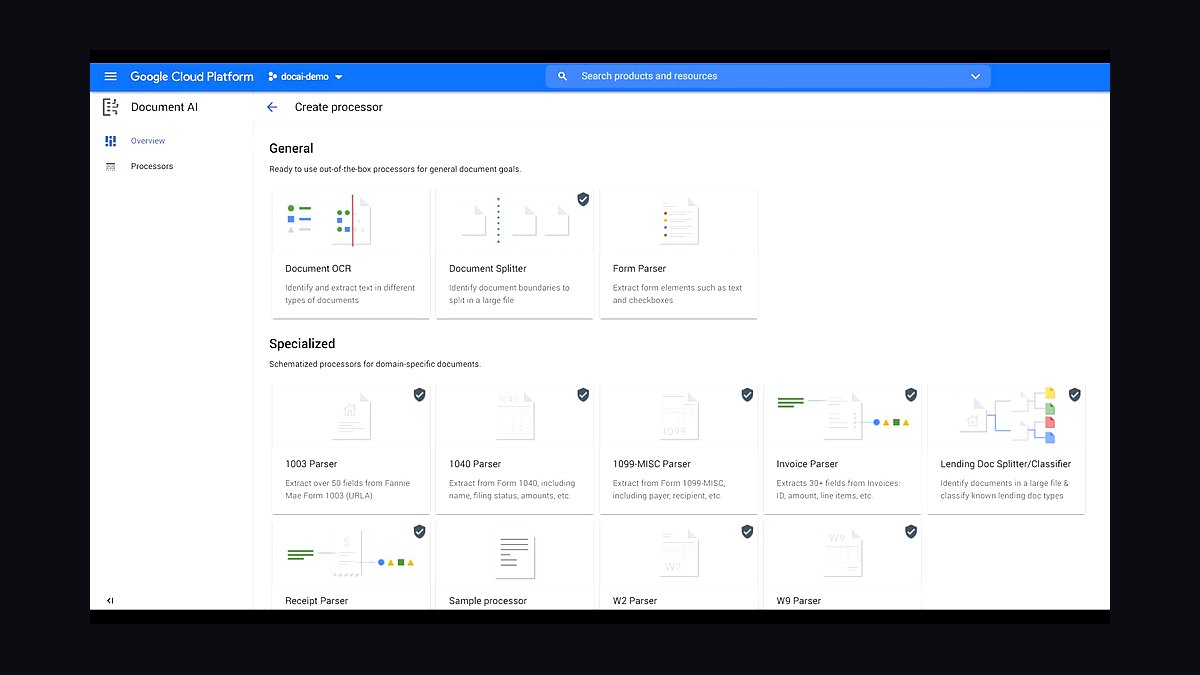Screen dimensions: 1200x675
Task: Click the shield badge on Lending Doc Splitter card
Action: coord(1075,395)
